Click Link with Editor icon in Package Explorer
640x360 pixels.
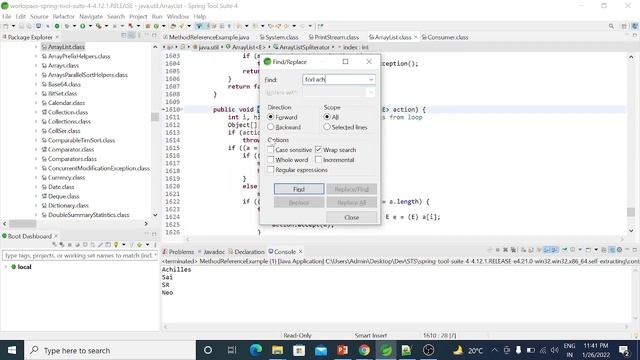point(131,36)
